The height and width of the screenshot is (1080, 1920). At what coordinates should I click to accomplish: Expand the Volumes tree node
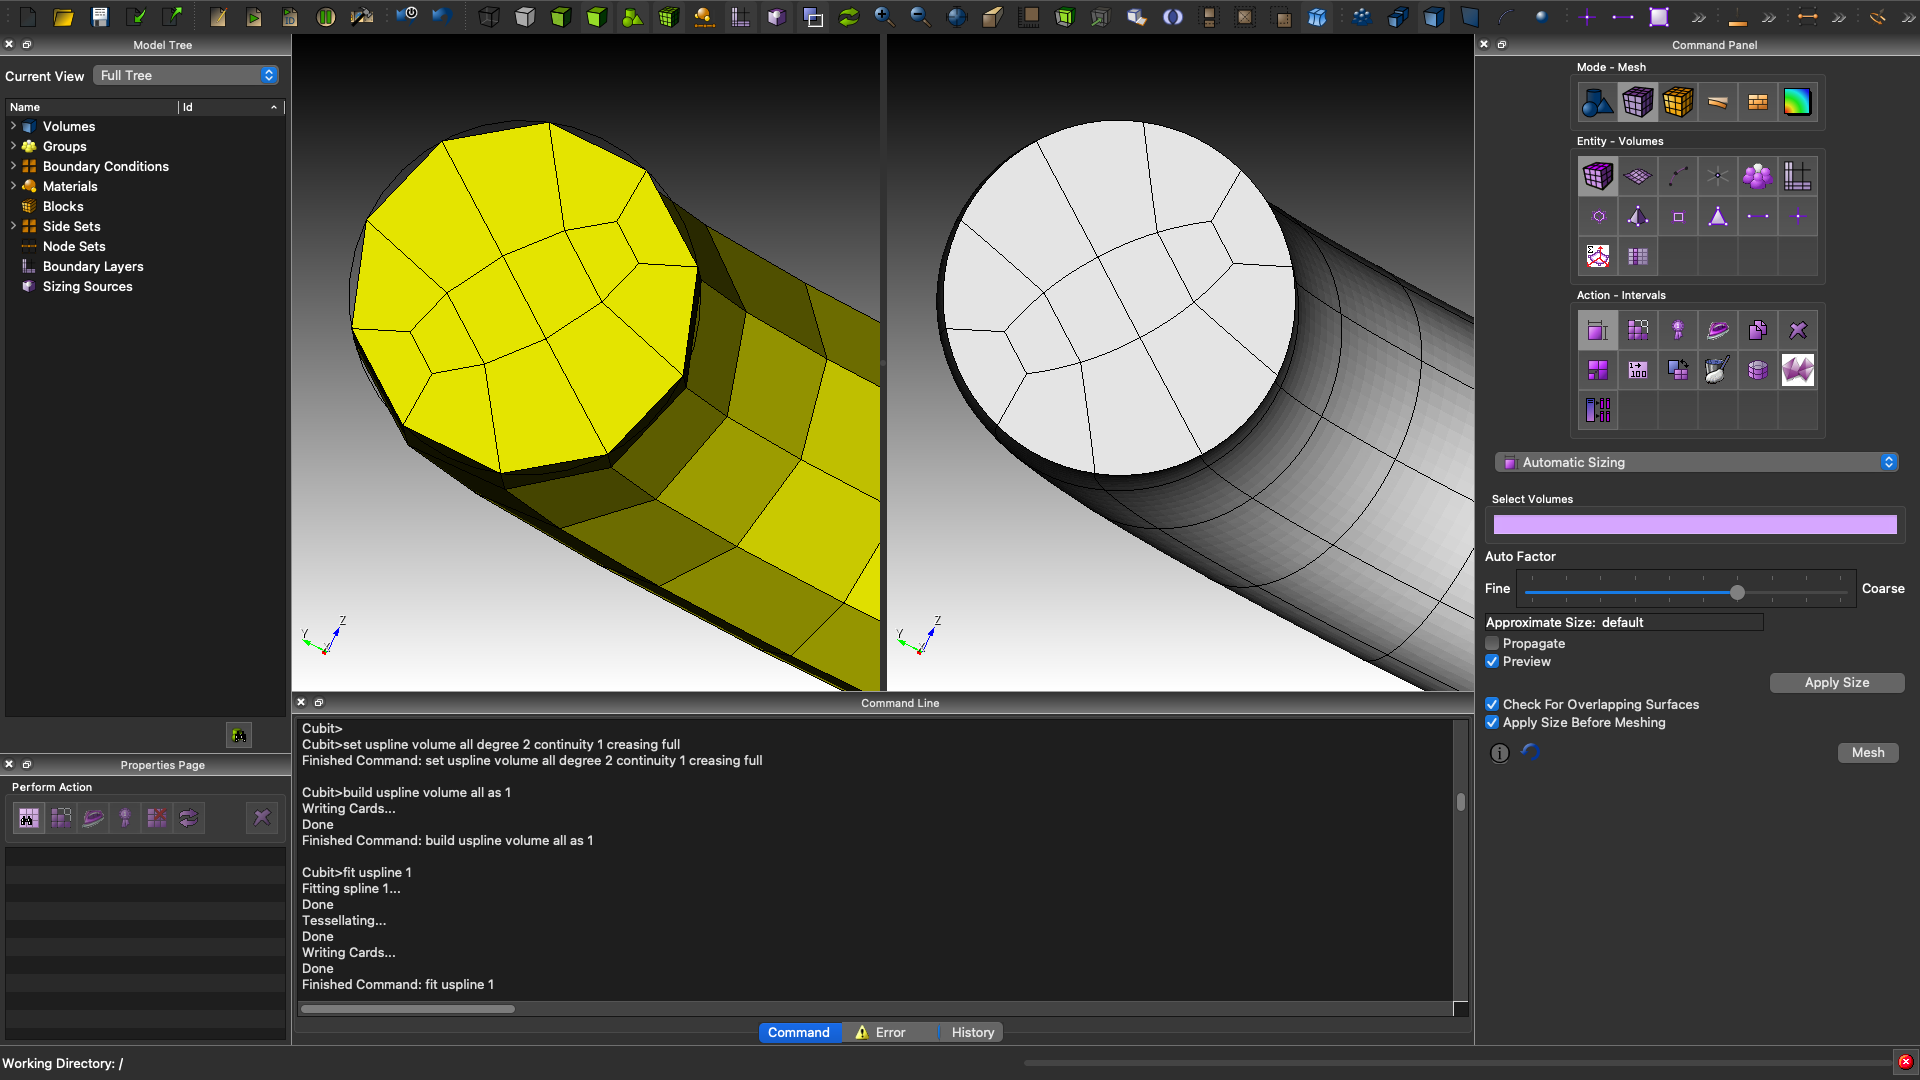click(13, 126)
